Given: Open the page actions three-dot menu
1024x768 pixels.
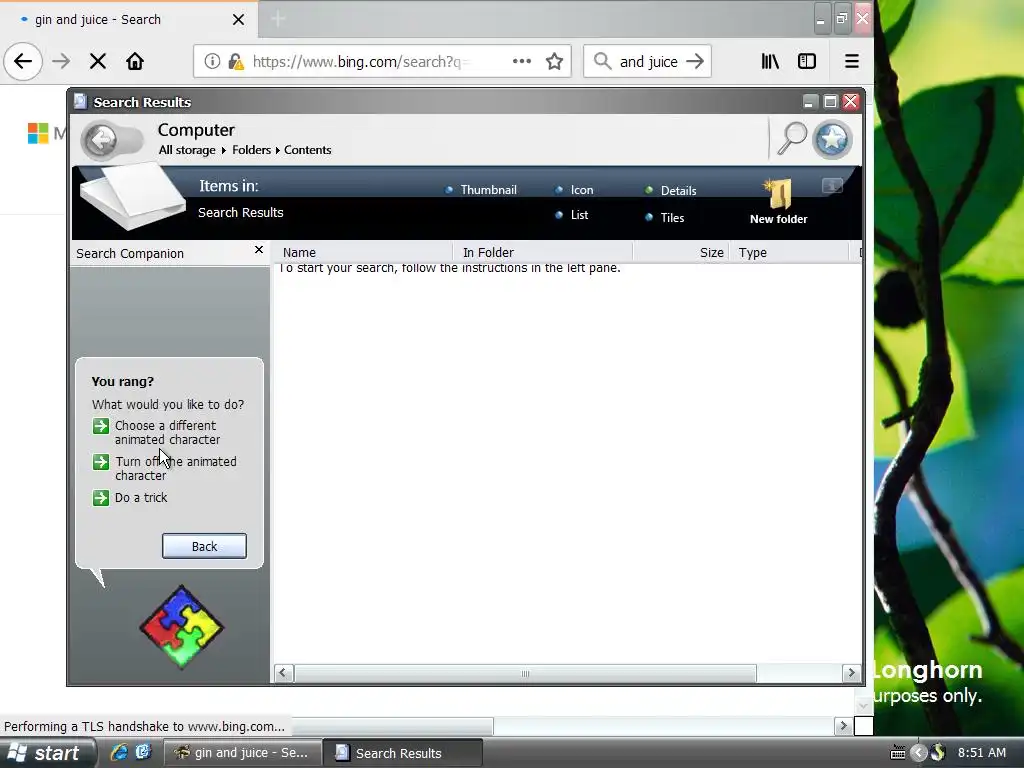Looking at the screenshot, I should tap(522, 61).
